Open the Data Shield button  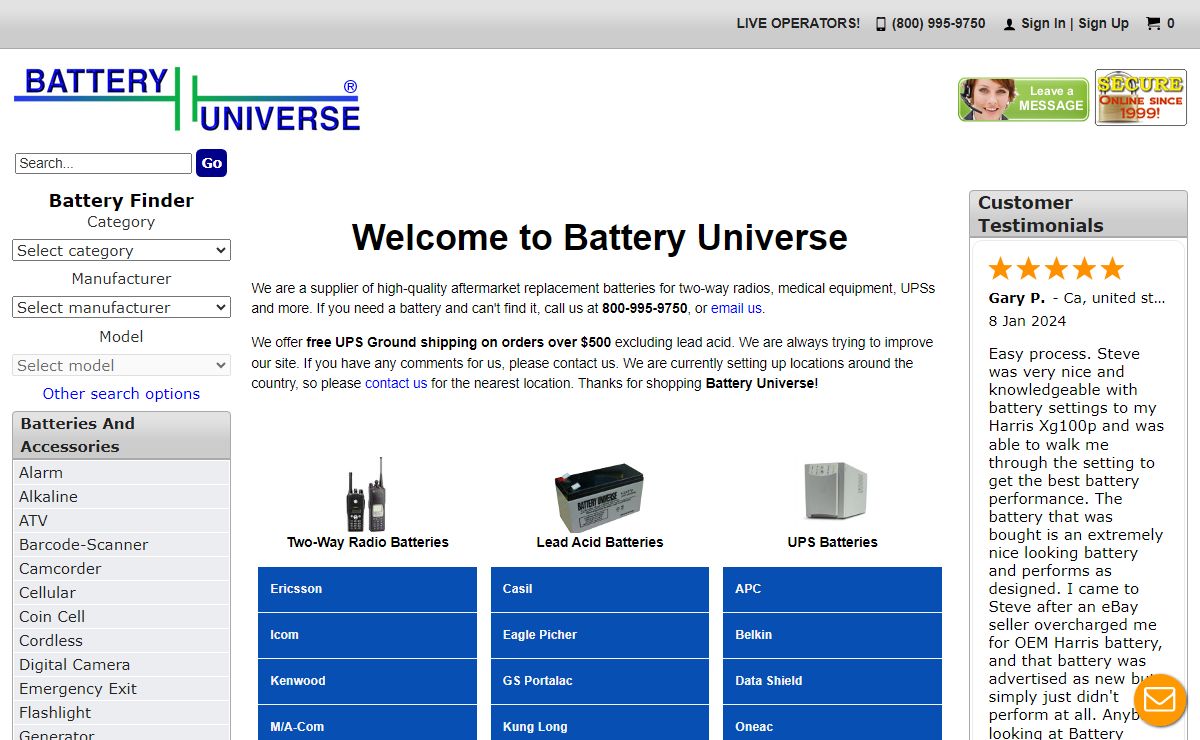(x=832, y=681)
